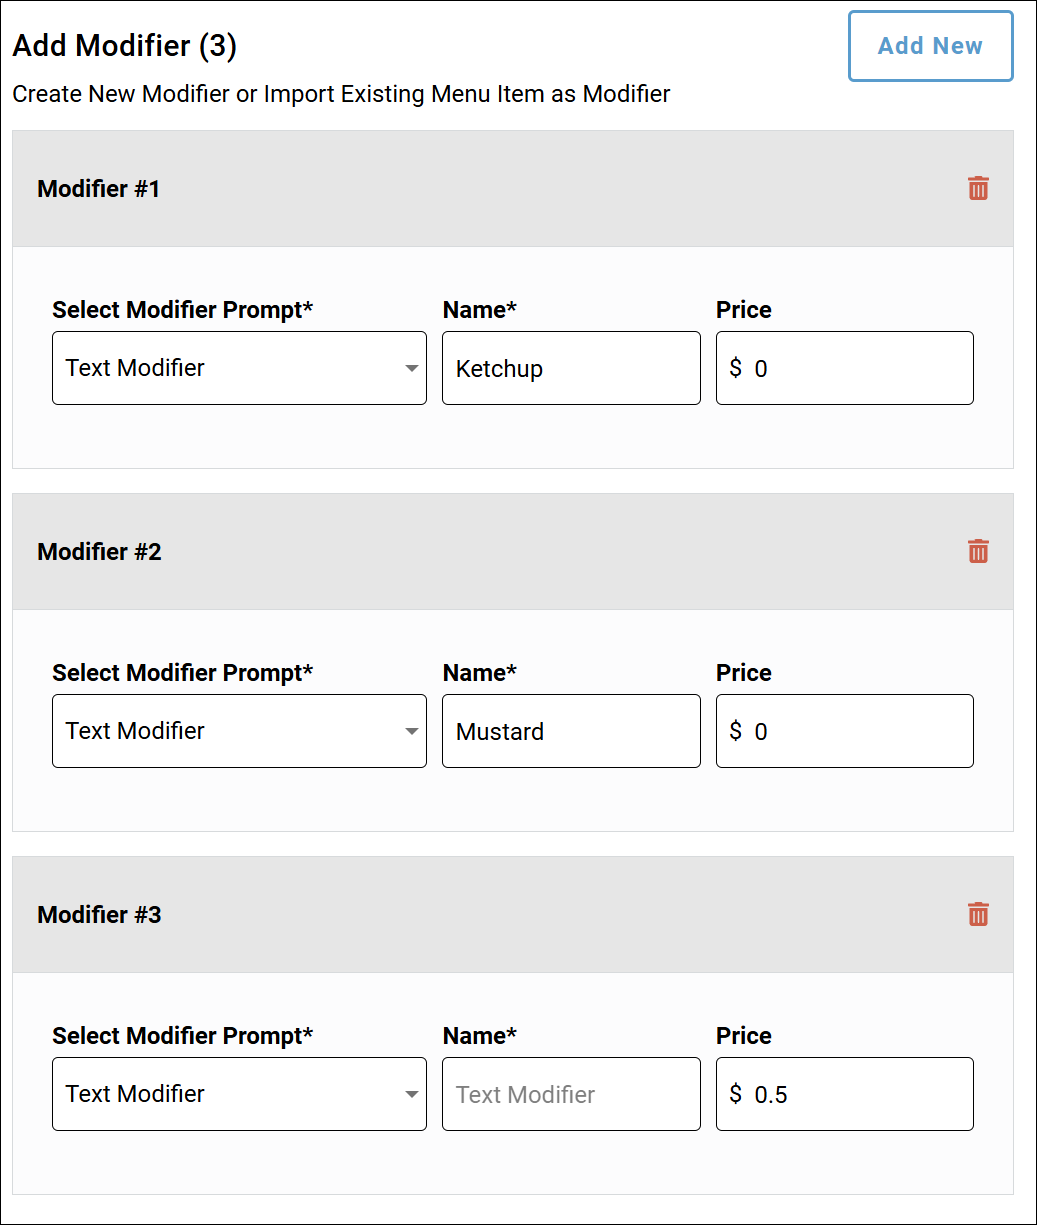Click the Ketchup name field
This screenshot has height=1225, width=1037.
pyautogui.click(x=571, y=368)
